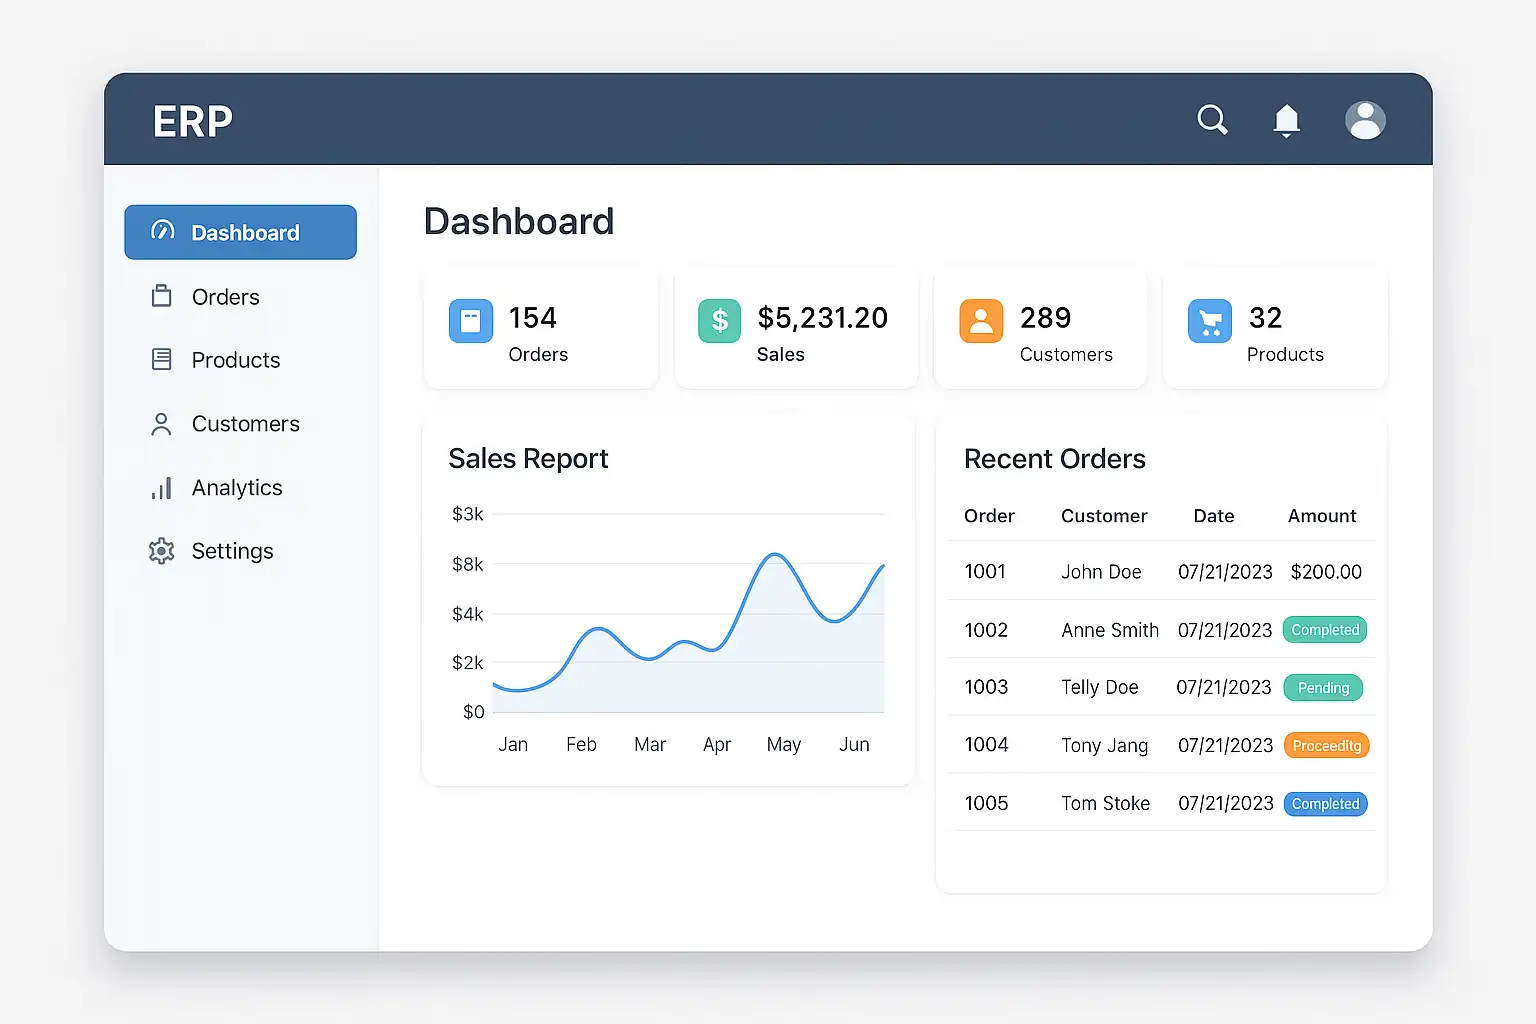Click the blue cart Products icon
Image resolution: width=1536 pixels, height=1024 pixels.
pyautogui.click(x=1210, y=321)
